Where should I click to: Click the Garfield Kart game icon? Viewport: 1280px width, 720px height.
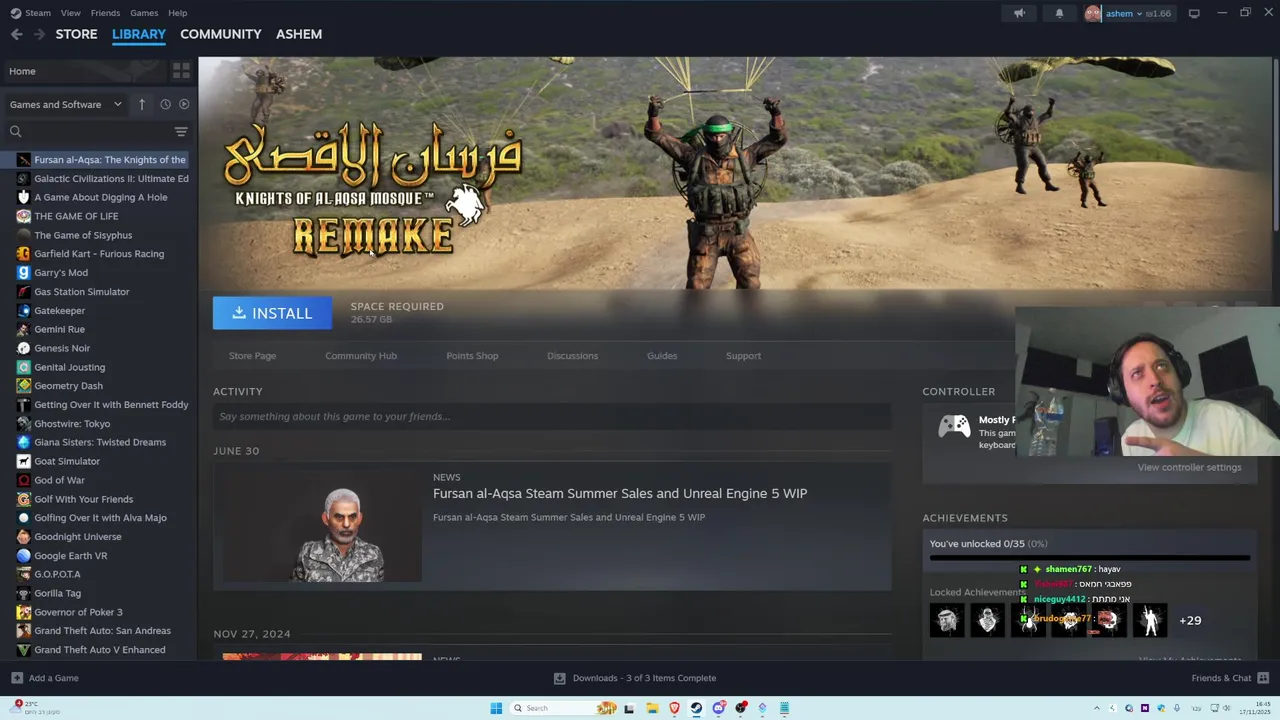24,254
